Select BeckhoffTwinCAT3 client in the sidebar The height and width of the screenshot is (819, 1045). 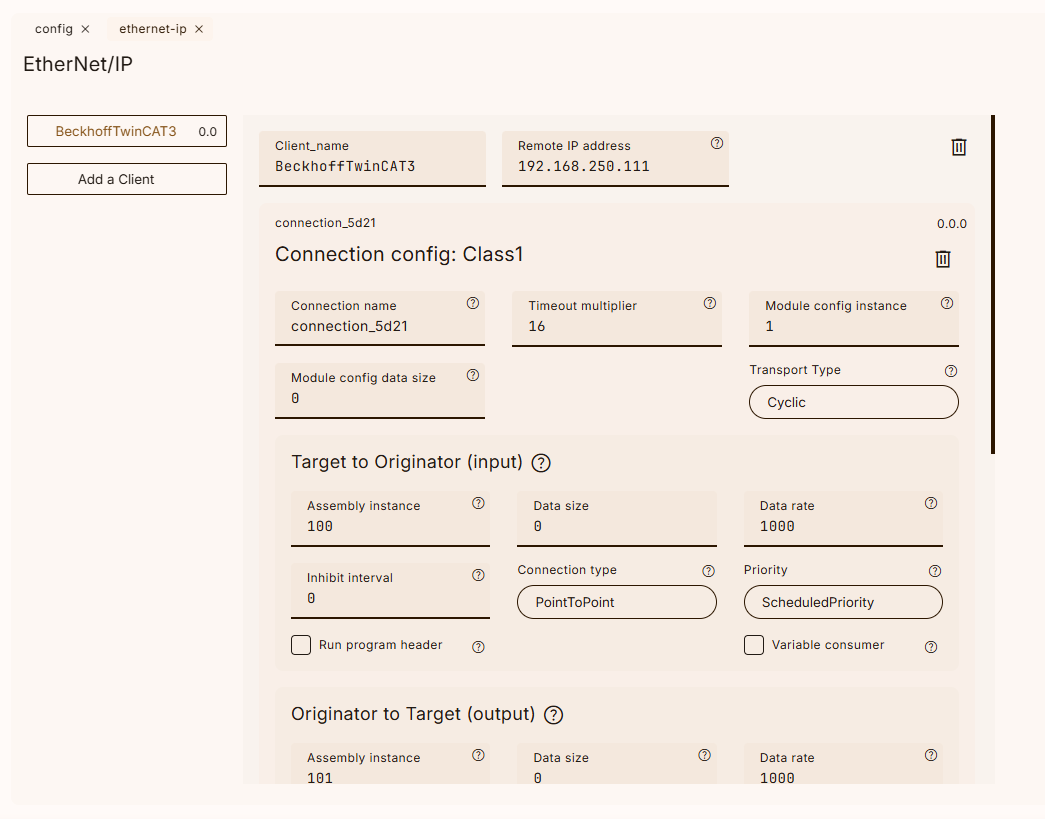coord(116,131)
